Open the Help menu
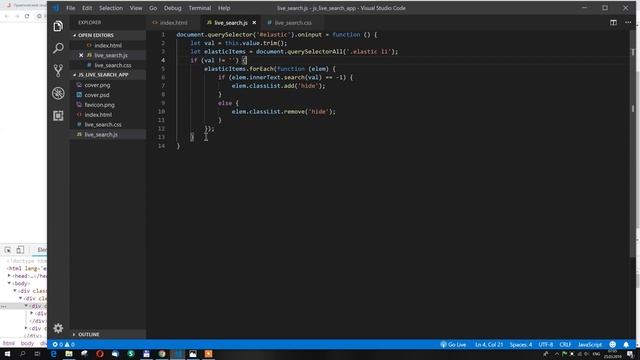The image size is (640, 360). click(x=224, y=8)
